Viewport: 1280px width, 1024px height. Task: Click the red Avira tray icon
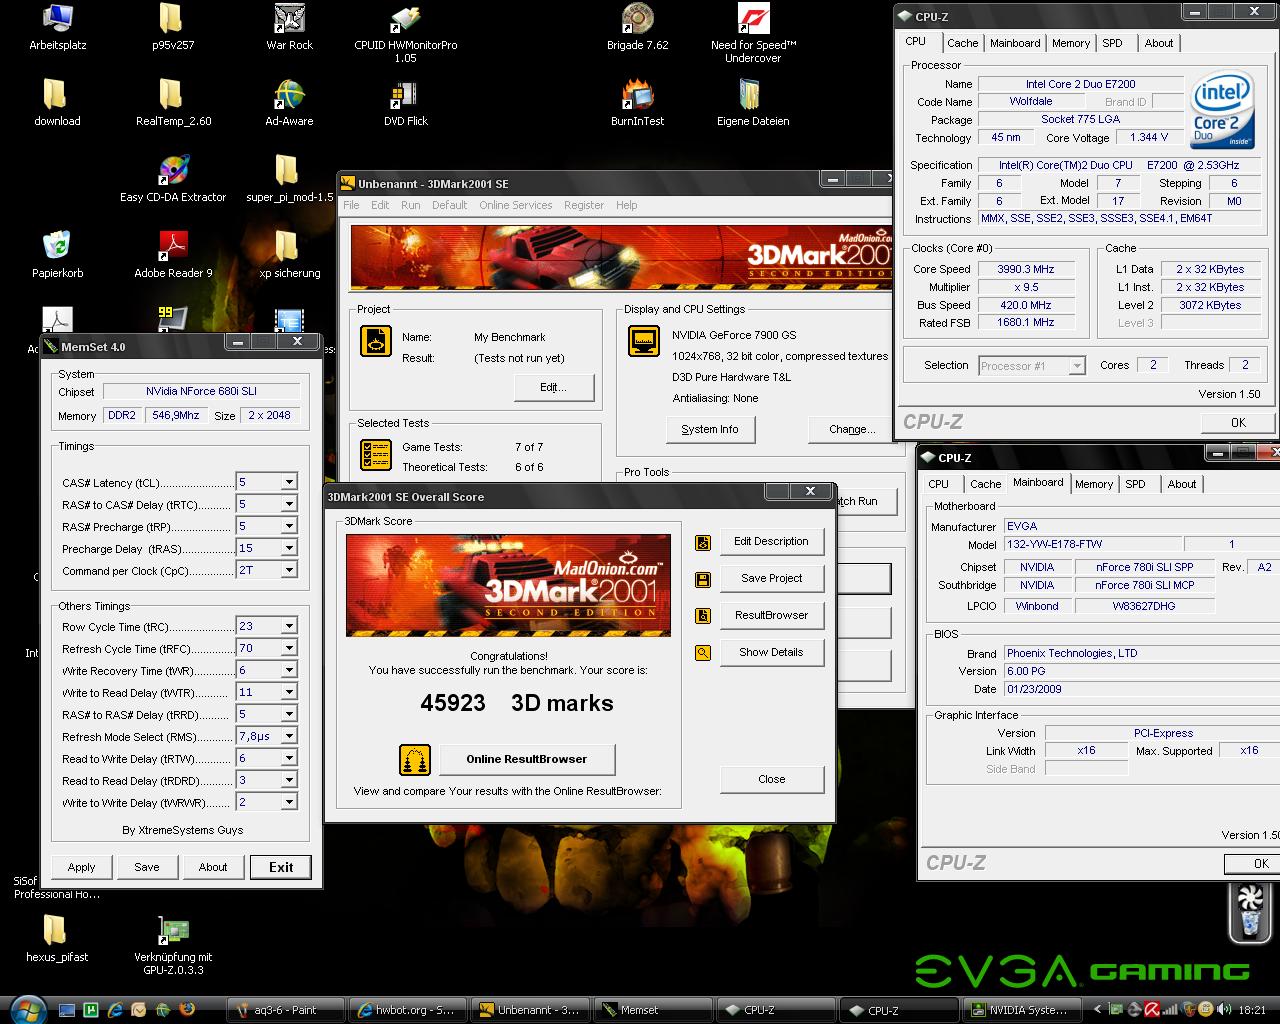click(1151, 1009)
